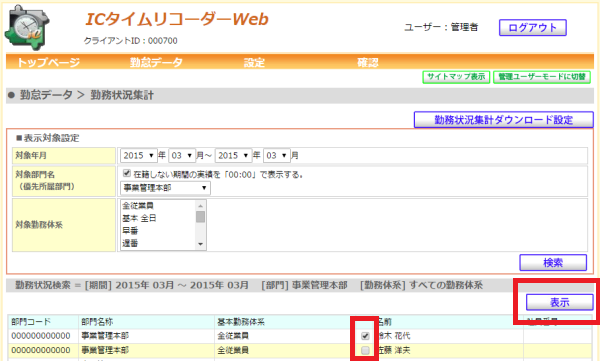Click 事業管理本部 in the 鈴木 花代 row
600x361 pixels.
point(105,336)
